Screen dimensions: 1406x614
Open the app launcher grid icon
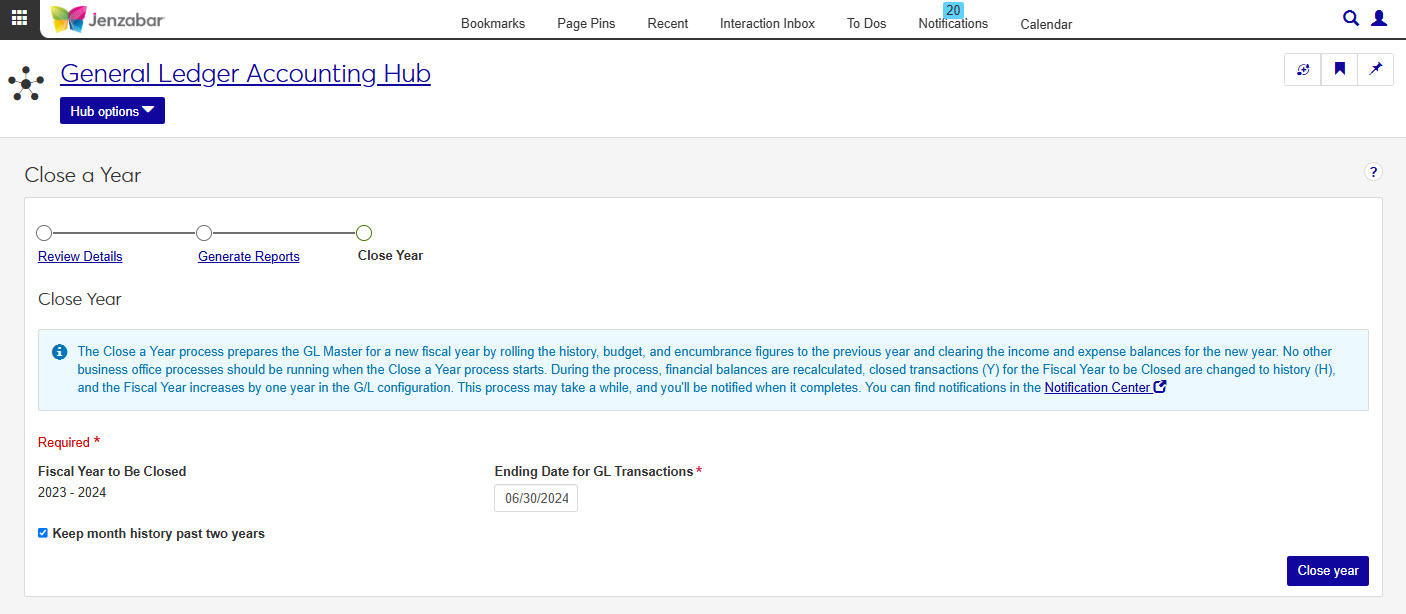(x=19, y=19)
